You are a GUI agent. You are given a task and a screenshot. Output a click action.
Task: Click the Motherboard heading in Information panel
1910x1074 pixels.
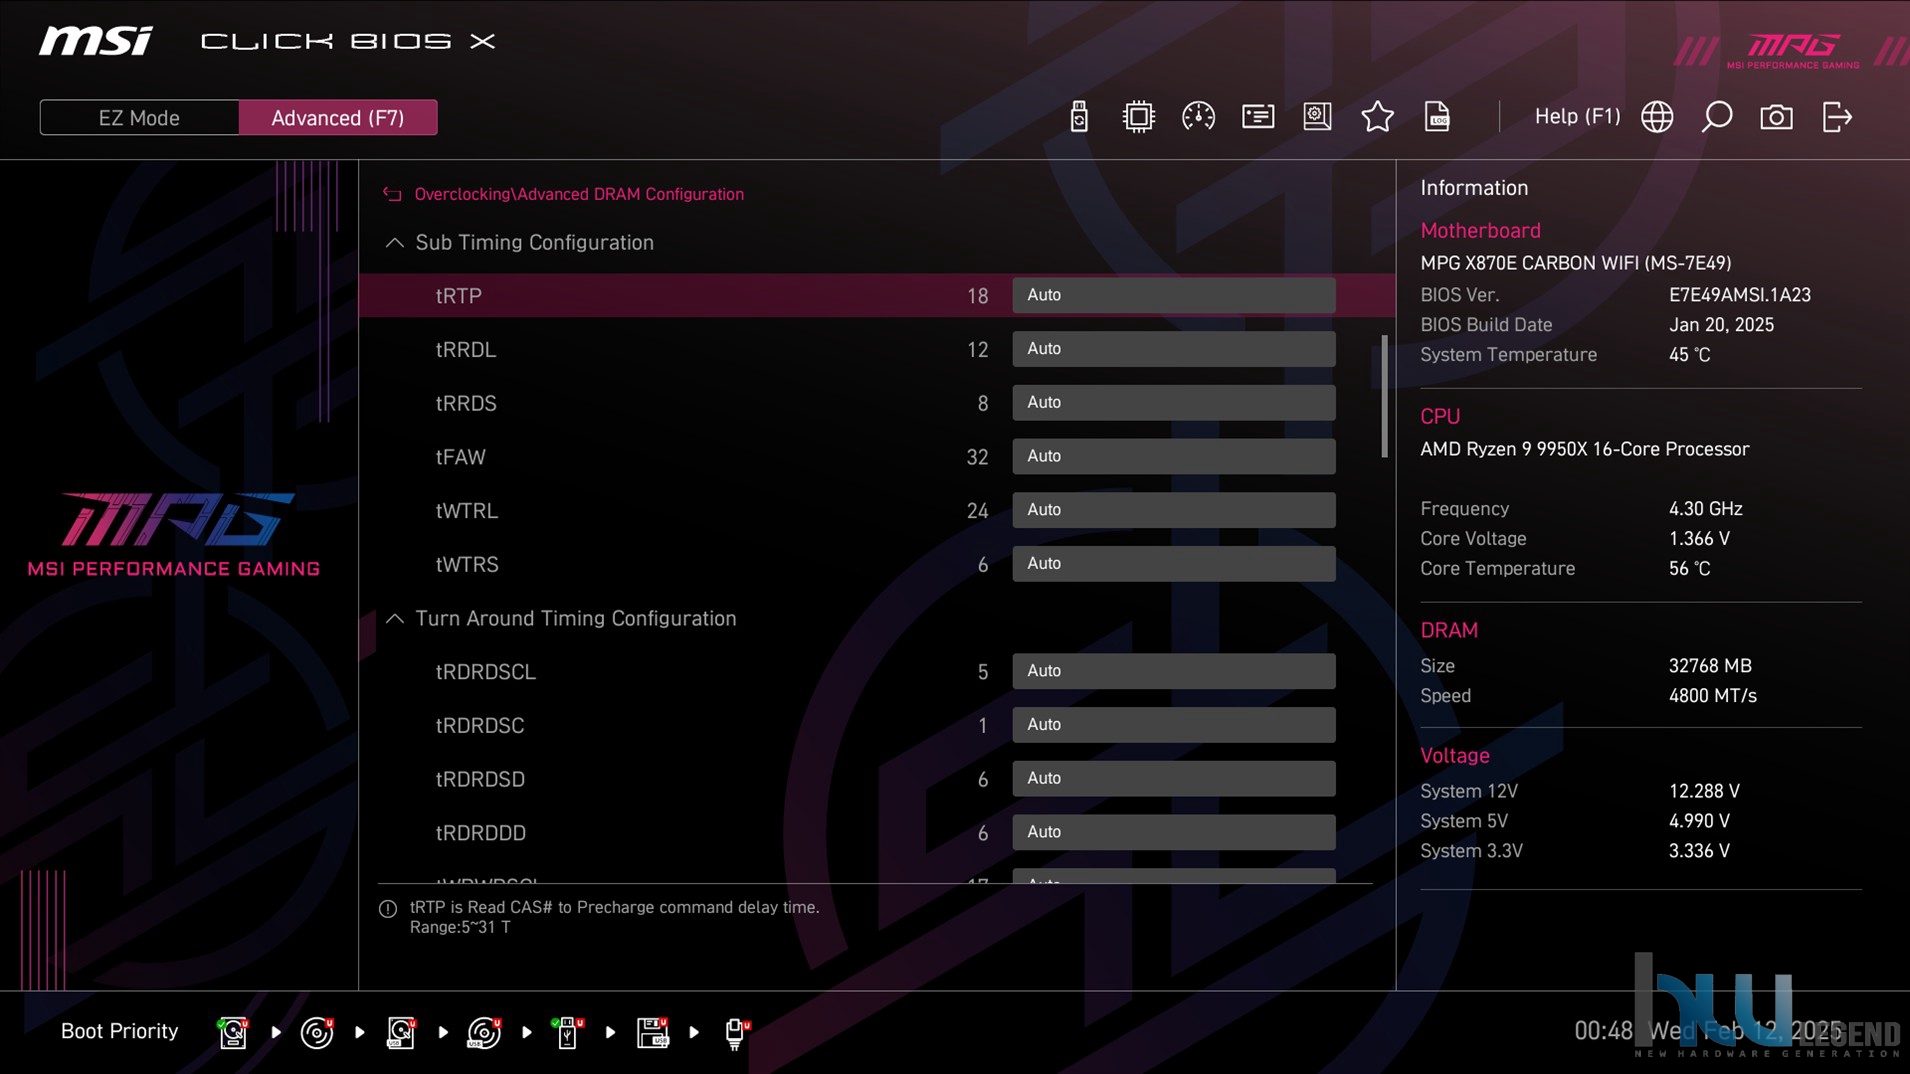pos(1480,230)
